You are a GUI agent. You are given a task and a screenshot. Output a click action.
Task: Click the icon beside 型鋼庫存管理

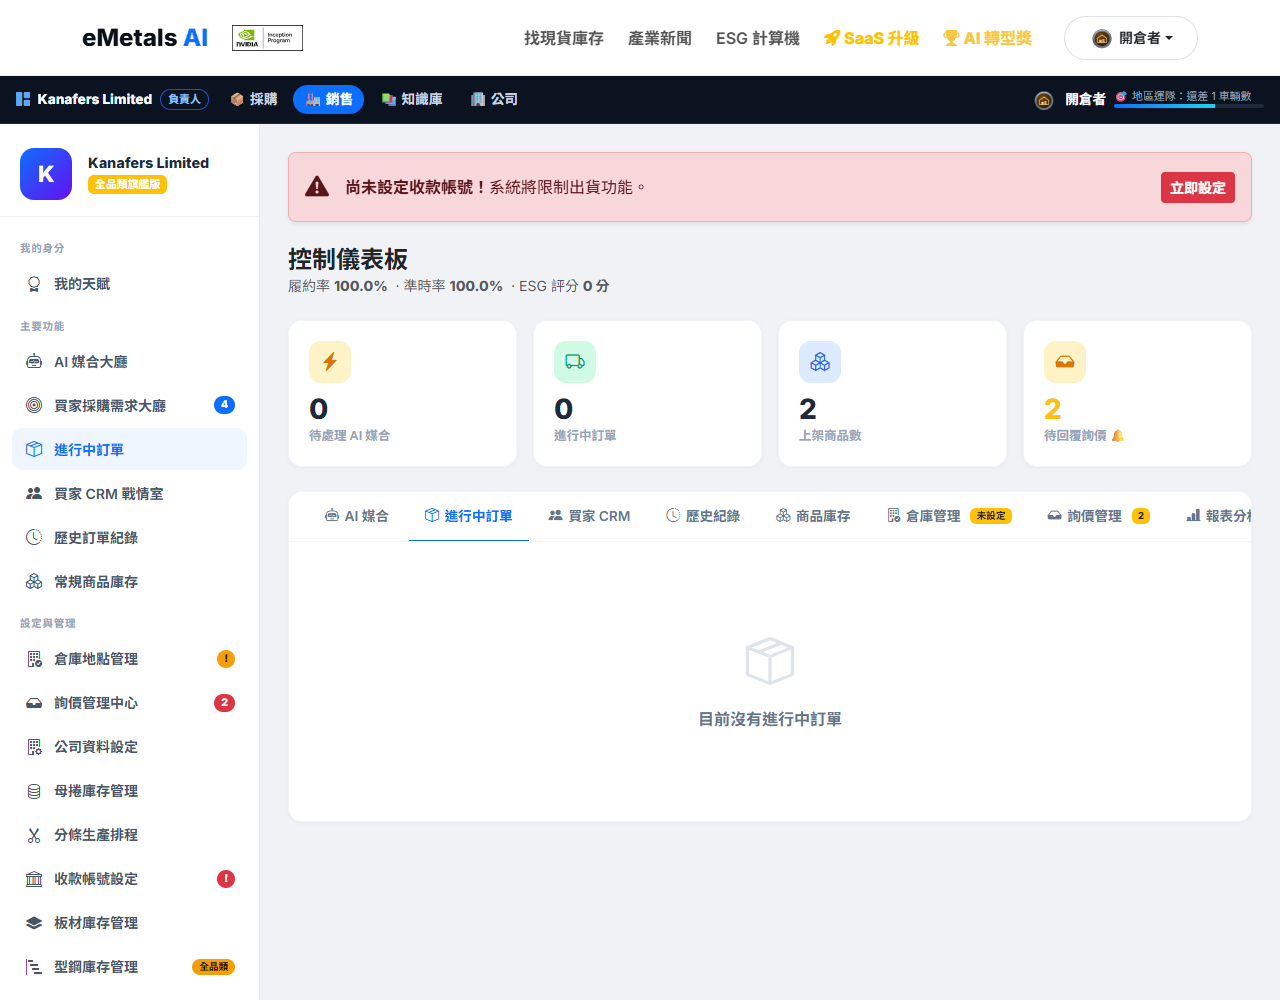point(34,967)
